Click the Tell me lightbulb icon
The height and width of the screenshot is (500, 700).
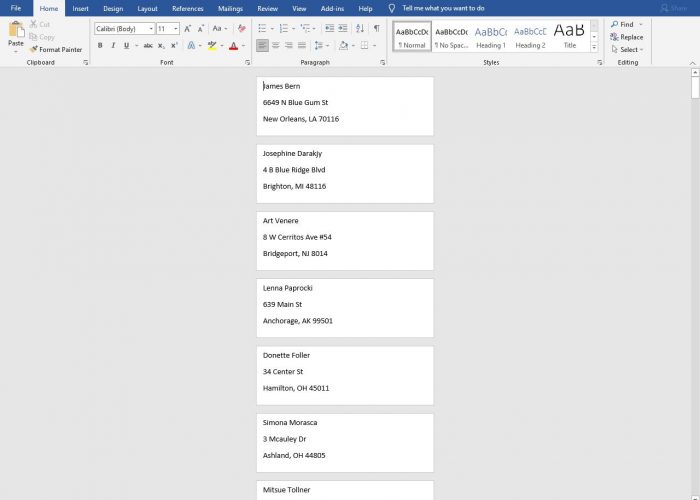(392, 8)
